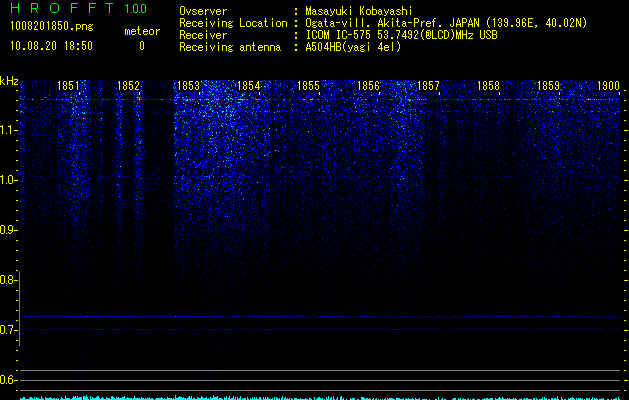Click the Receiving Location field label
Viewport: 629px width, 400px height.
(233, 23)
